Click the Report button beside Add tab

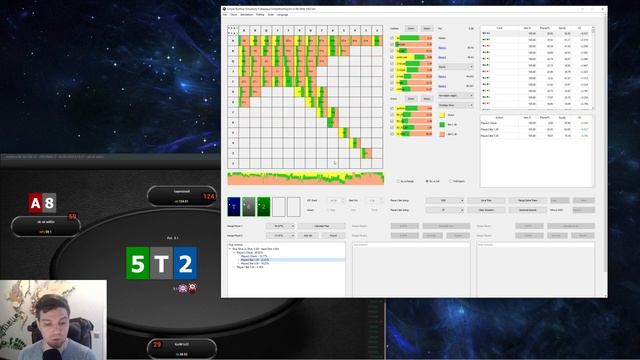(333, 236)
